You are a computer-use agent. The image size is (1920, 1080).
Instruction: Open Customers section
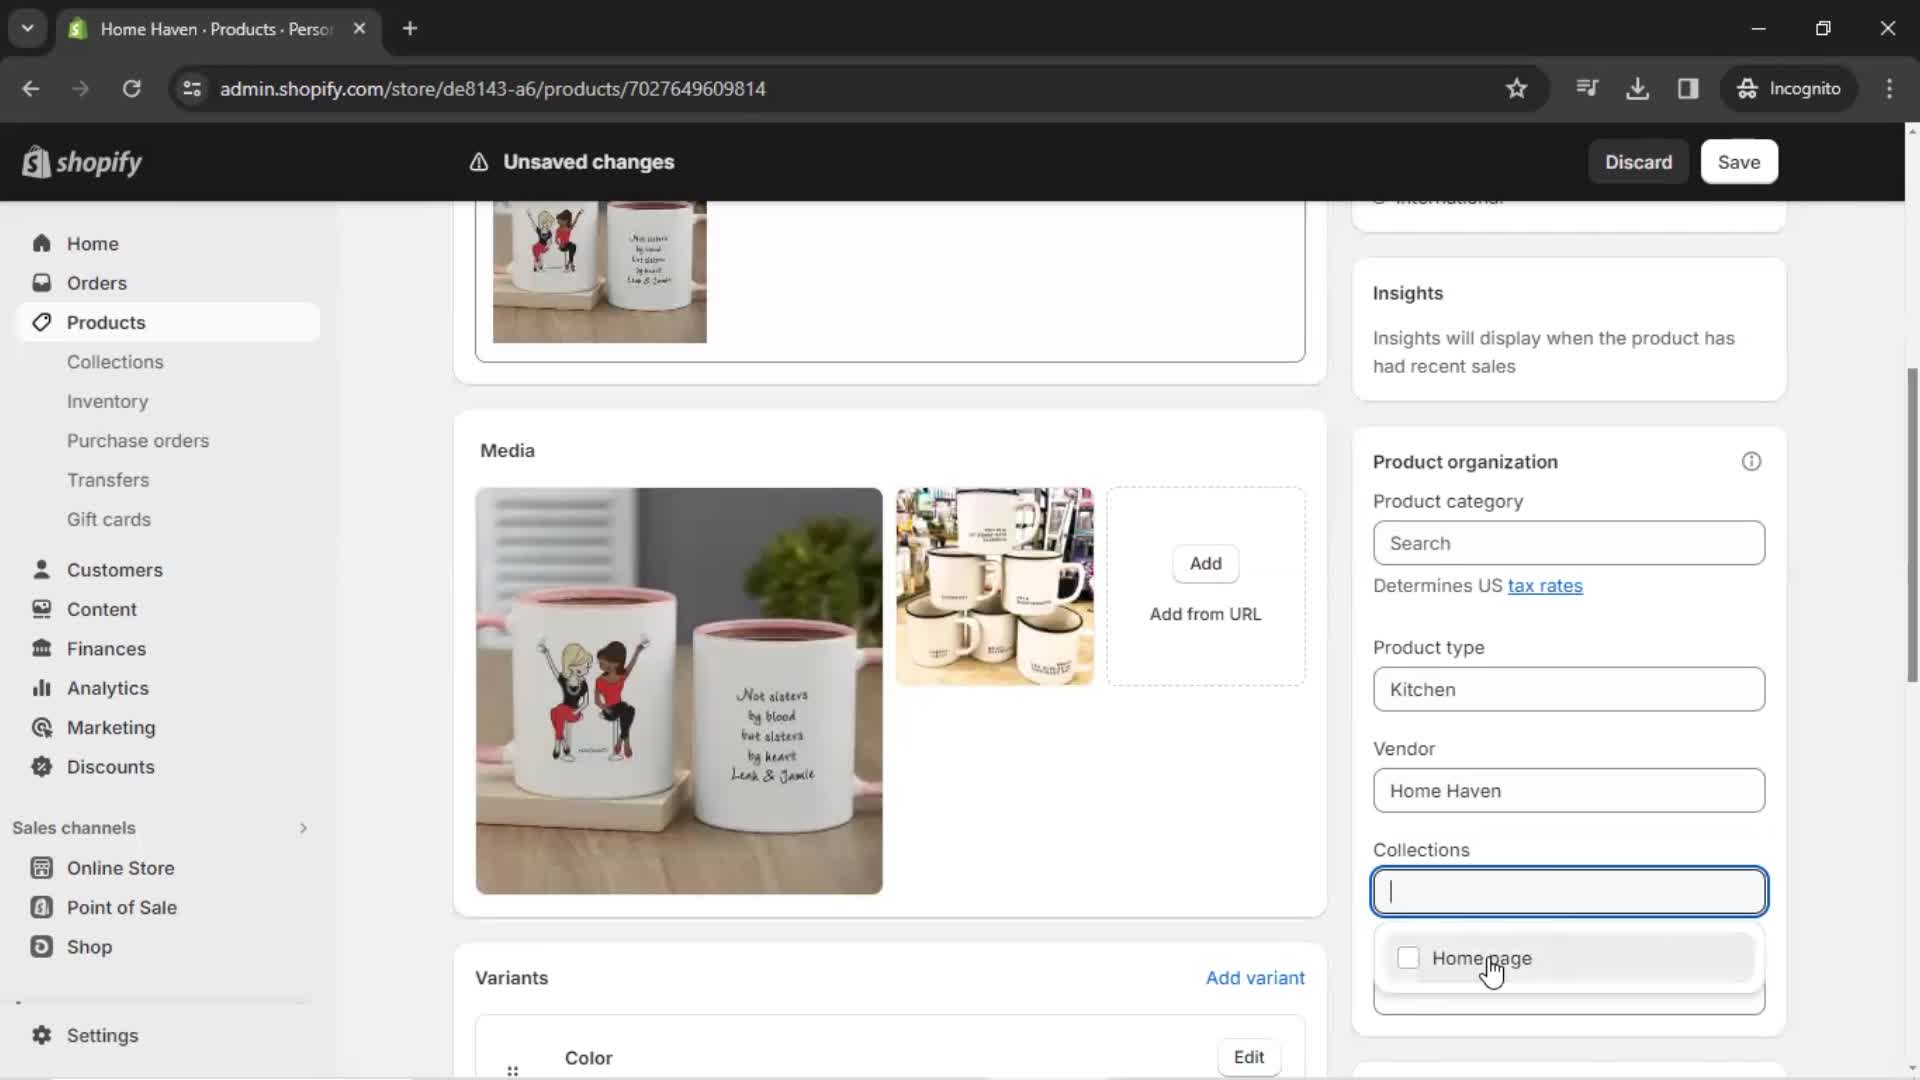click(115, 570)
